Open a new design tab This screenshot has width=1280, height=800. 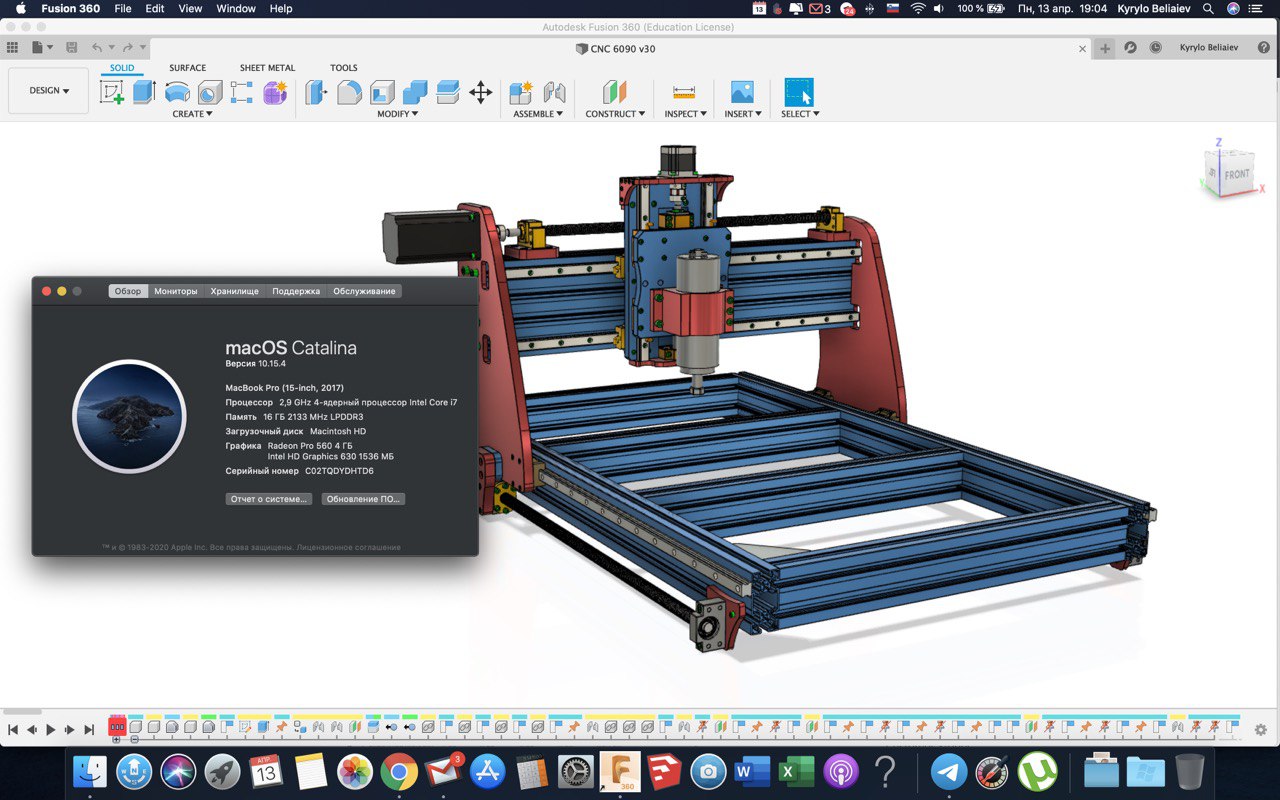1105,48
